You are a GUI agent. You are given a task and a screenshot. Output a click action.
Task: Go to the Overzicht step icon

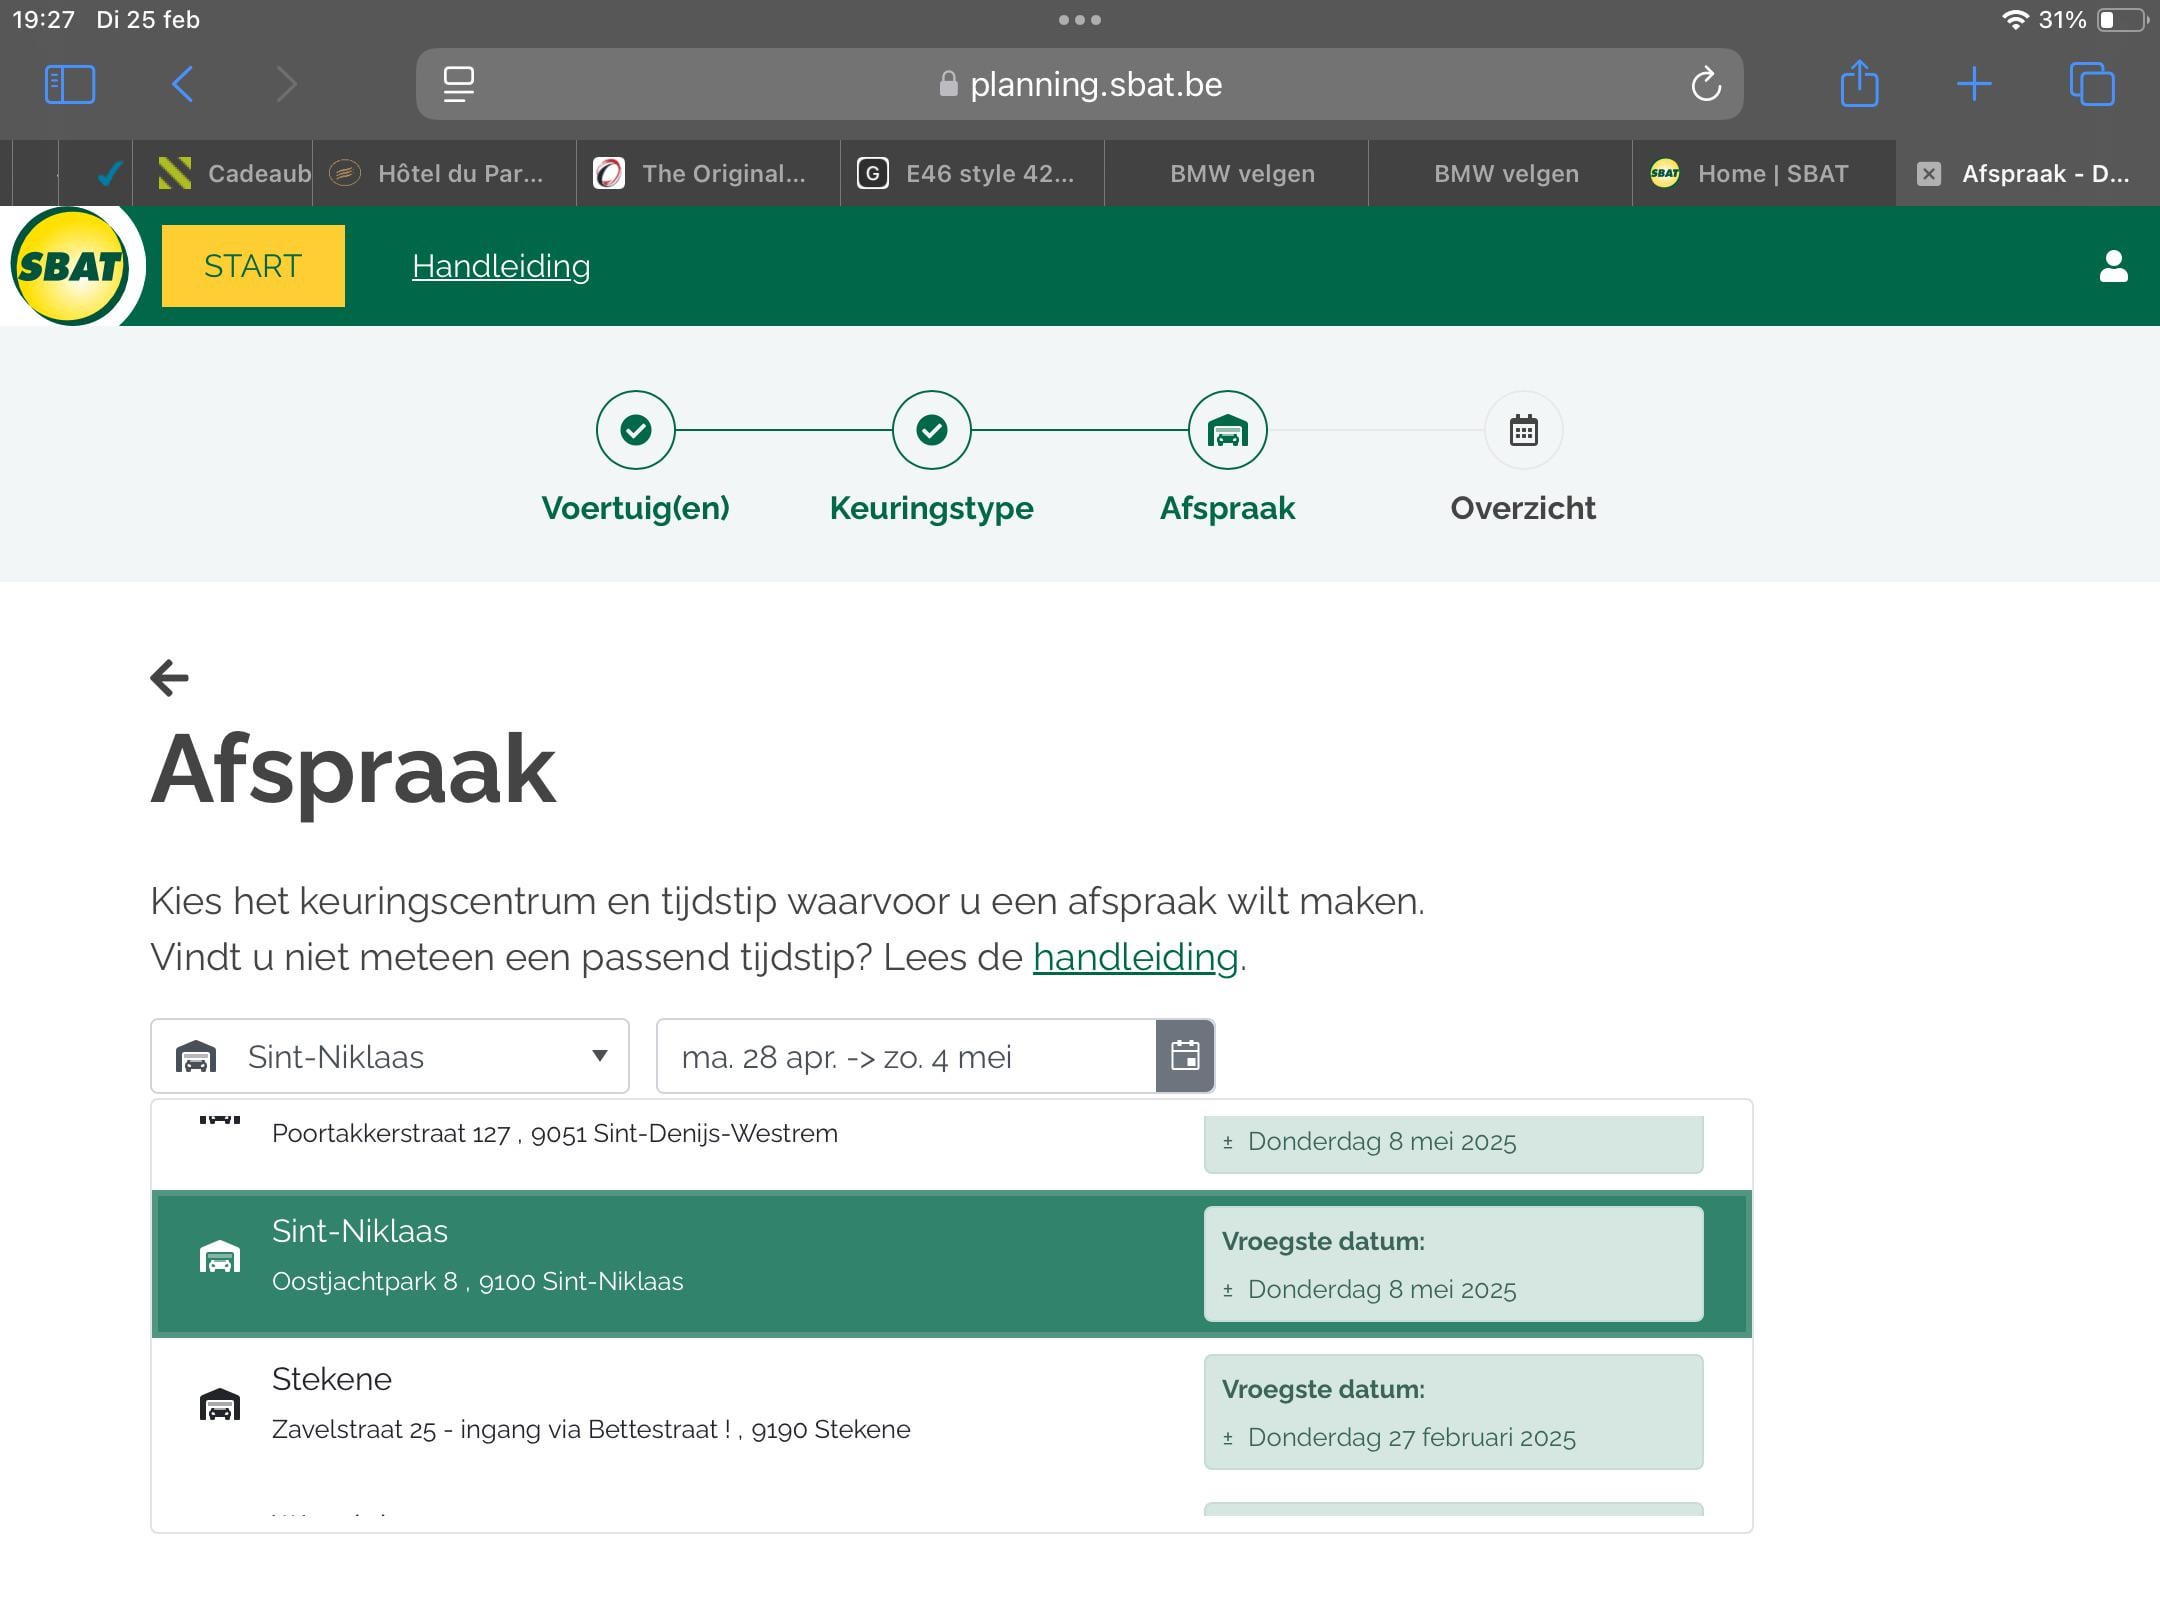click(x=1523, y=430)
